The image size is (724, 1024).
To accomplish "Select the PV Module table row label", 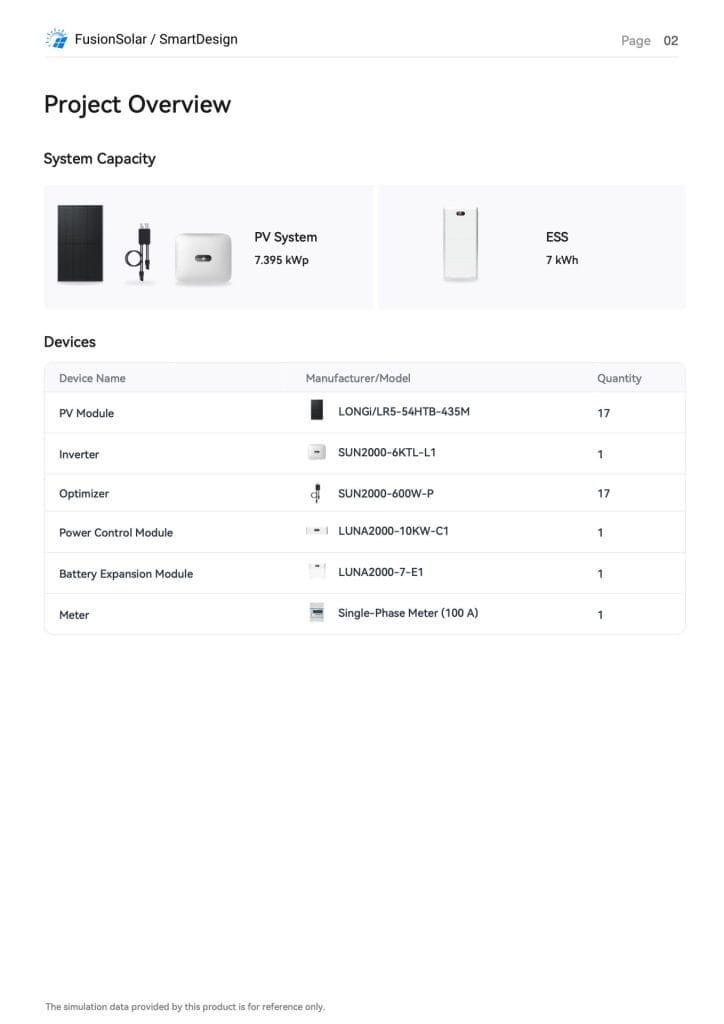I will tap(86, 413).
